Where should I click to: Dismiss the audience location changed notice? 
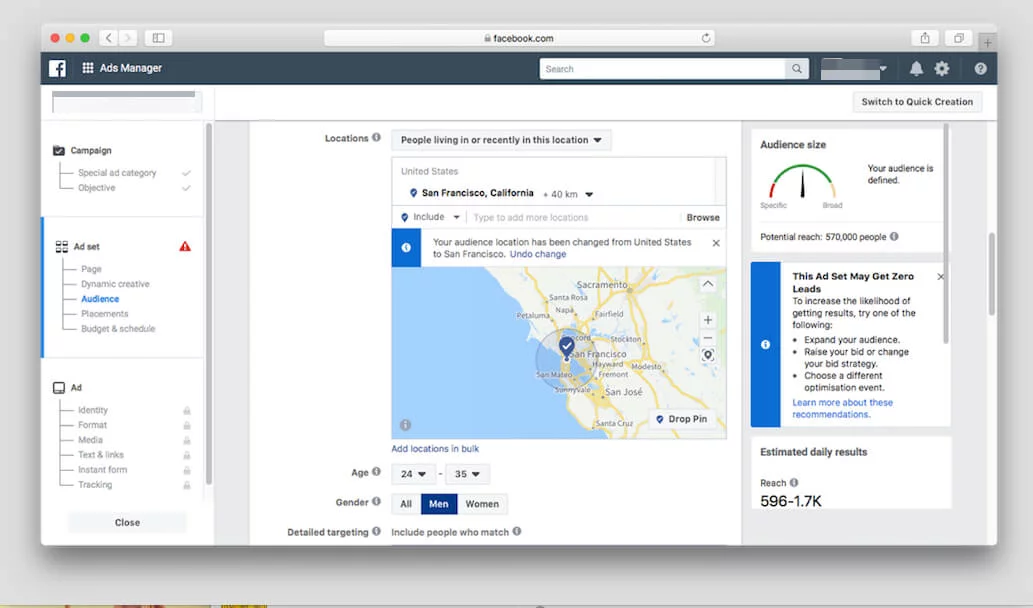[716, 243]
